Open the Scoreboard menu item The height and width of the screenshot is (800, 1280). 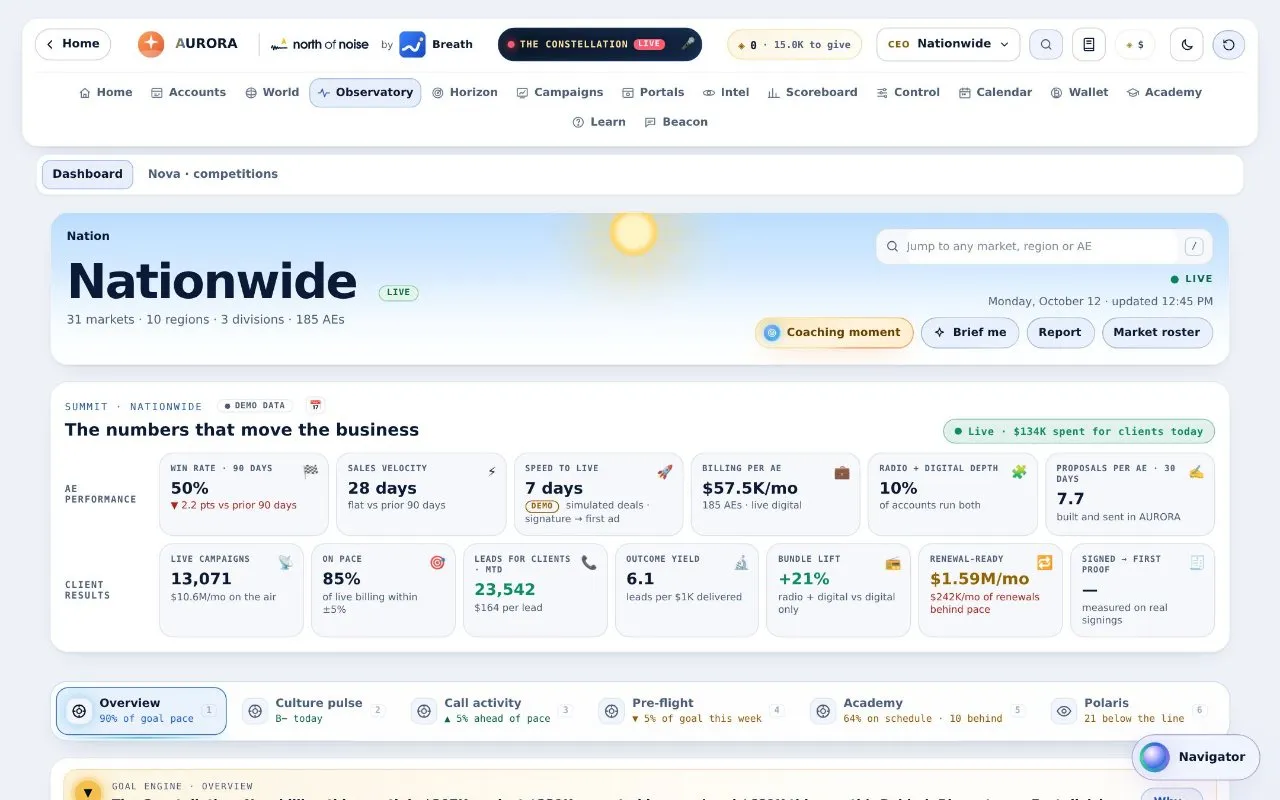pyautogui.click(x=812, y=92)
